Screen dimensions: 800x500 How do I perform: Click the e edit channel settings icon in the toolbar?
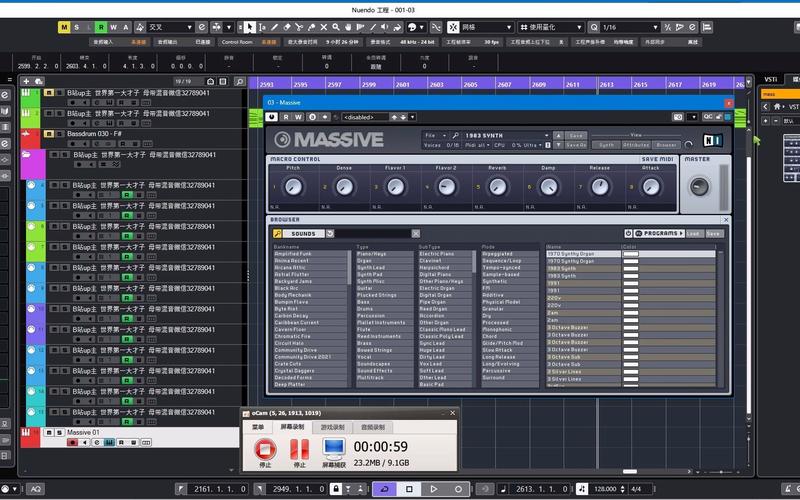pos(202,27)
